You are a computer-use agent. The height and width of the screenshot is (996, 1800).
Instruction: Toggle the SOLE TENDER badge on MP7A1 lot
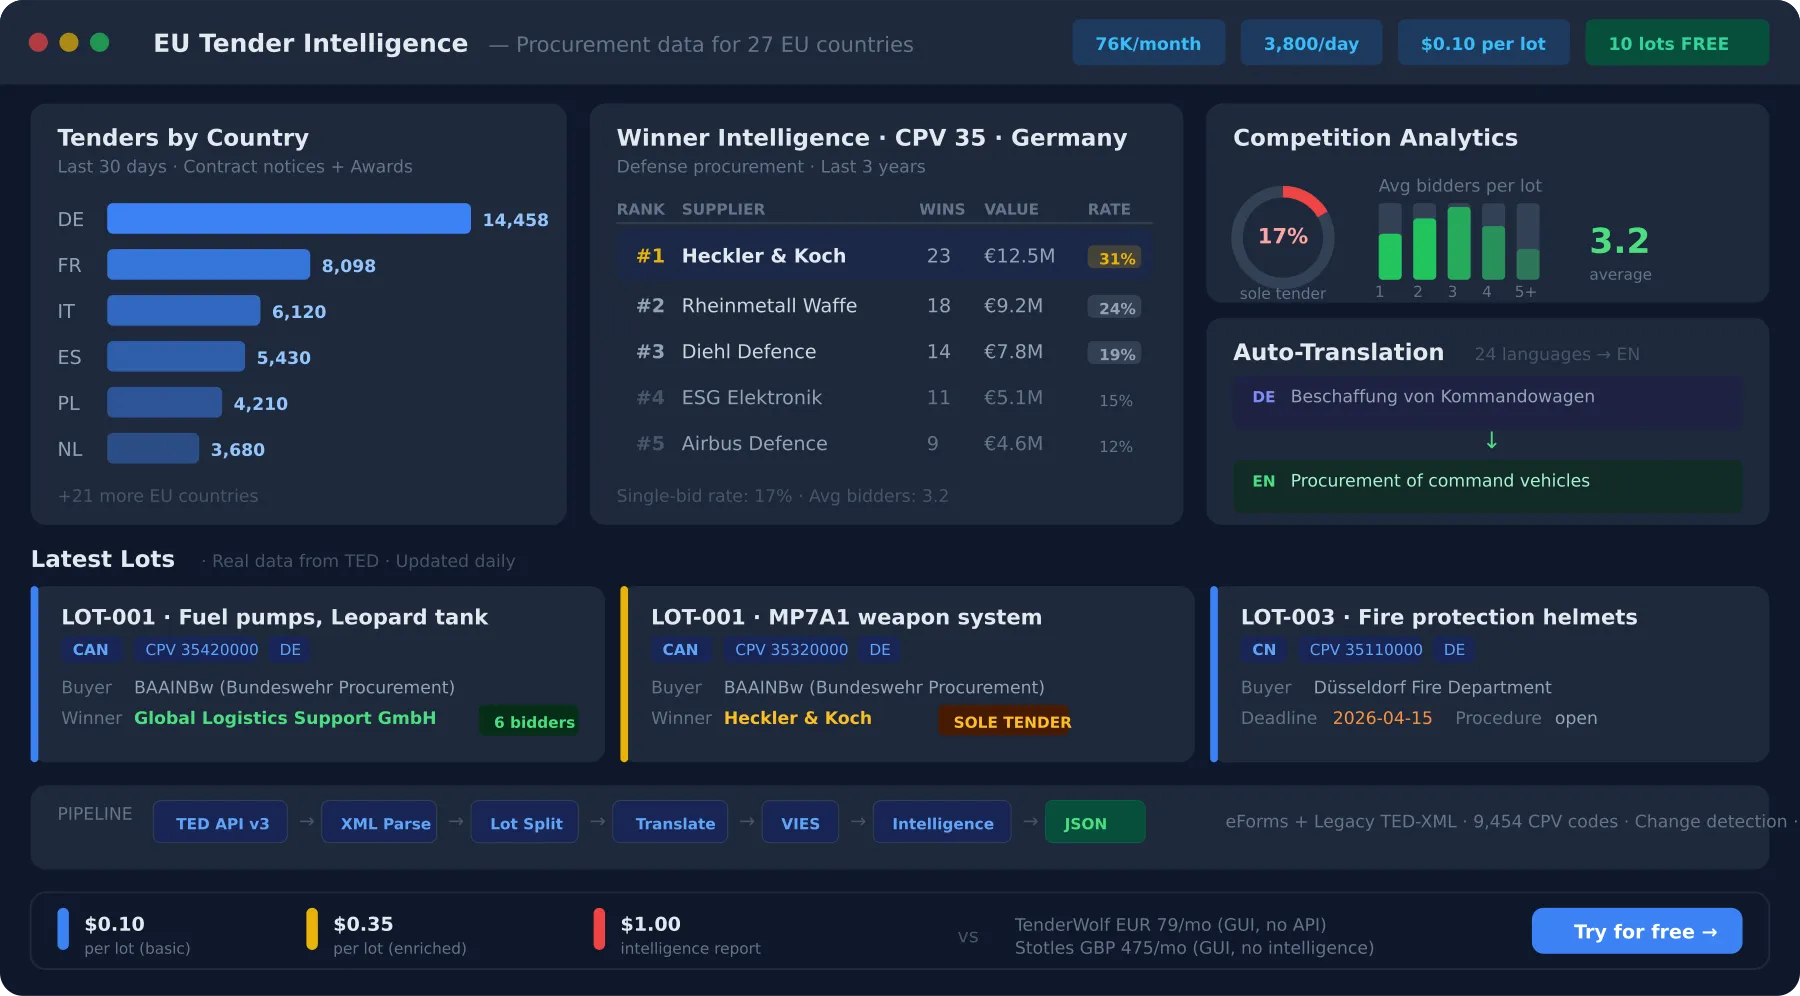[1006, 721]
